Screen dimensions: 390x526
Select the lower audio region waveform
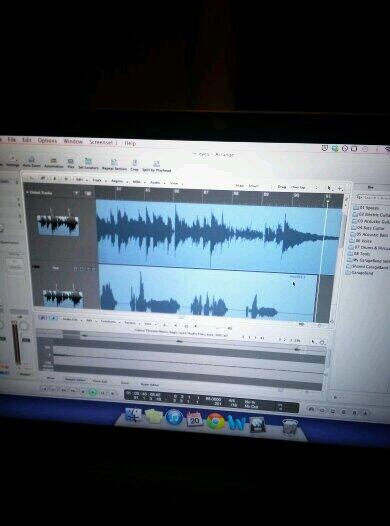207,292
